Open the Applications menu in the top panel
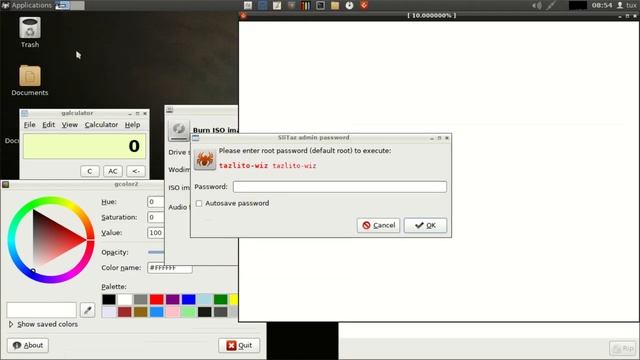The height and width of the screenshot is (360, 640). [27, 5]
